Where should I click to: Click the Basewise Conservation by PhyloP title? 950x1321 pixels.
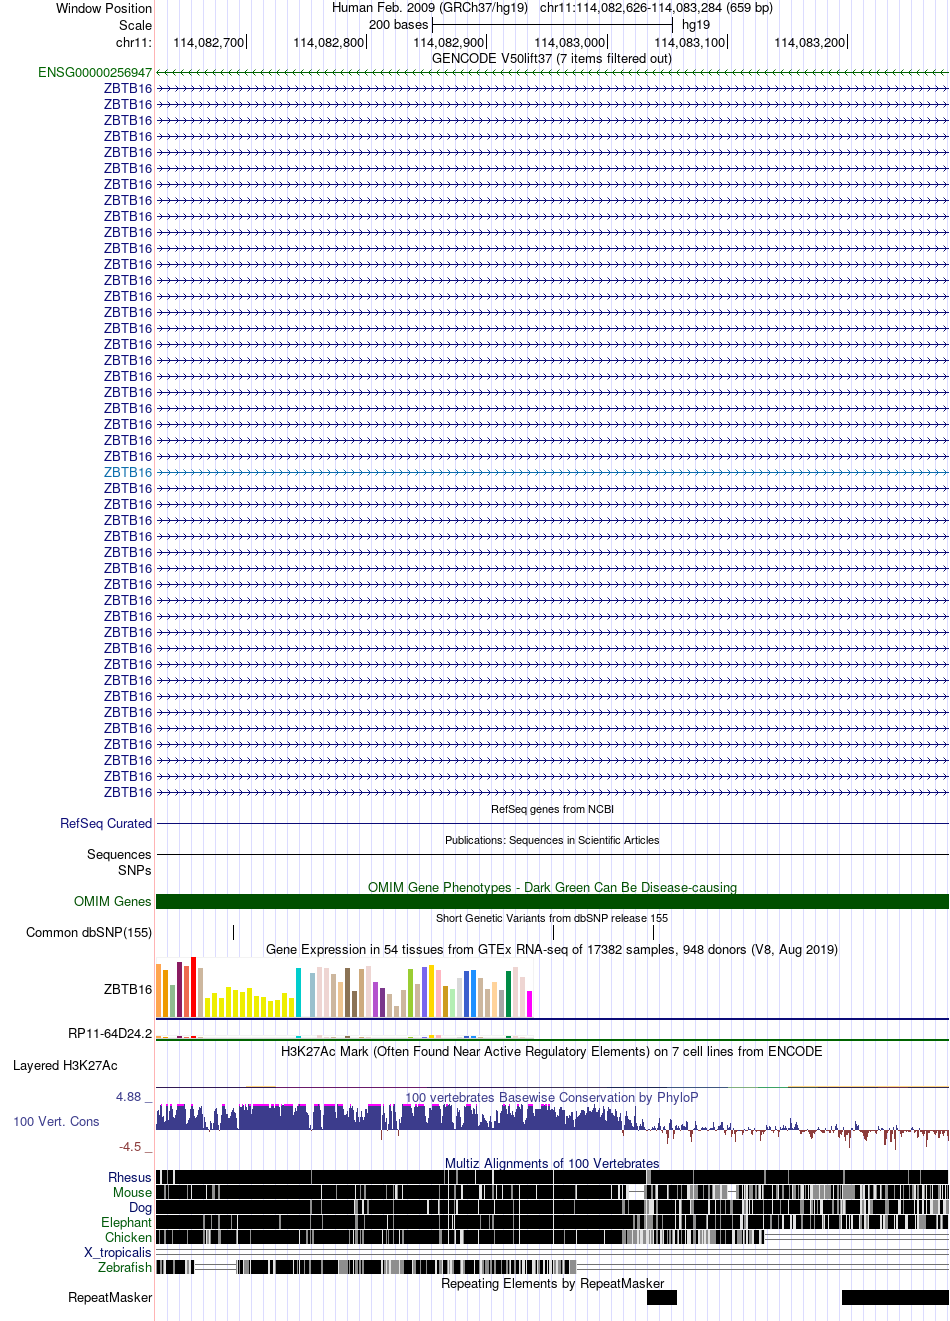coord(552,1097)
